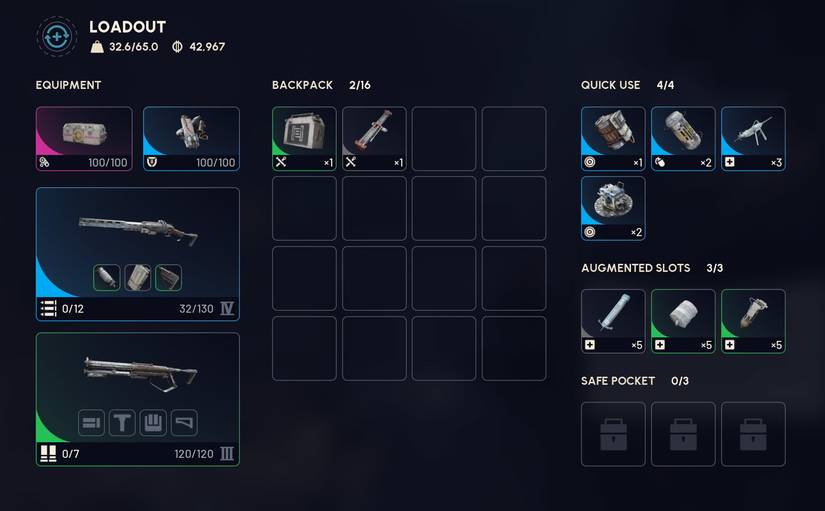Click the first locked safe pocket slot
825x511 pixels.
pos(613,434)
